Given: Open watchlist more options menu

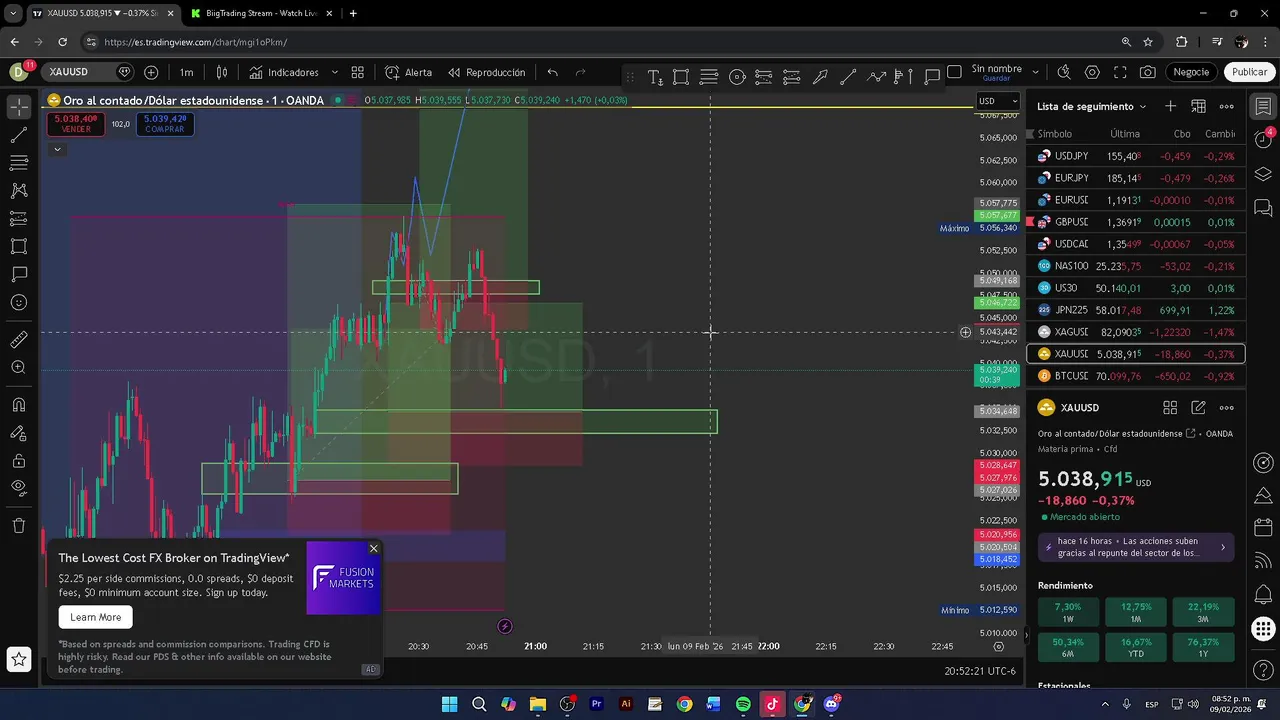Looking at the screenshot, I should tap(1227, 106).
